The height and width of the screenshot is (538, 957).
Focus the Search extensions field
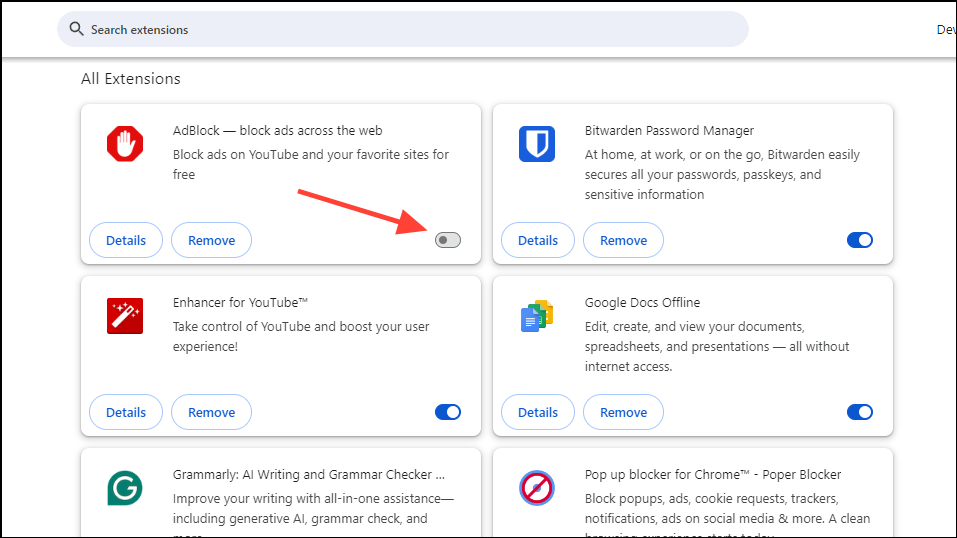(403, 29)
